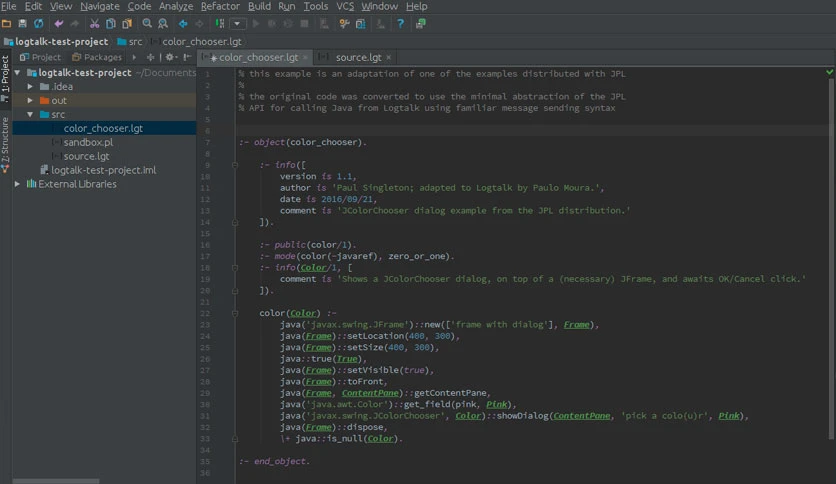This screenshot has height=484, width=836.
Task: Click the hide Project panel icon
Action: point(187,57)
